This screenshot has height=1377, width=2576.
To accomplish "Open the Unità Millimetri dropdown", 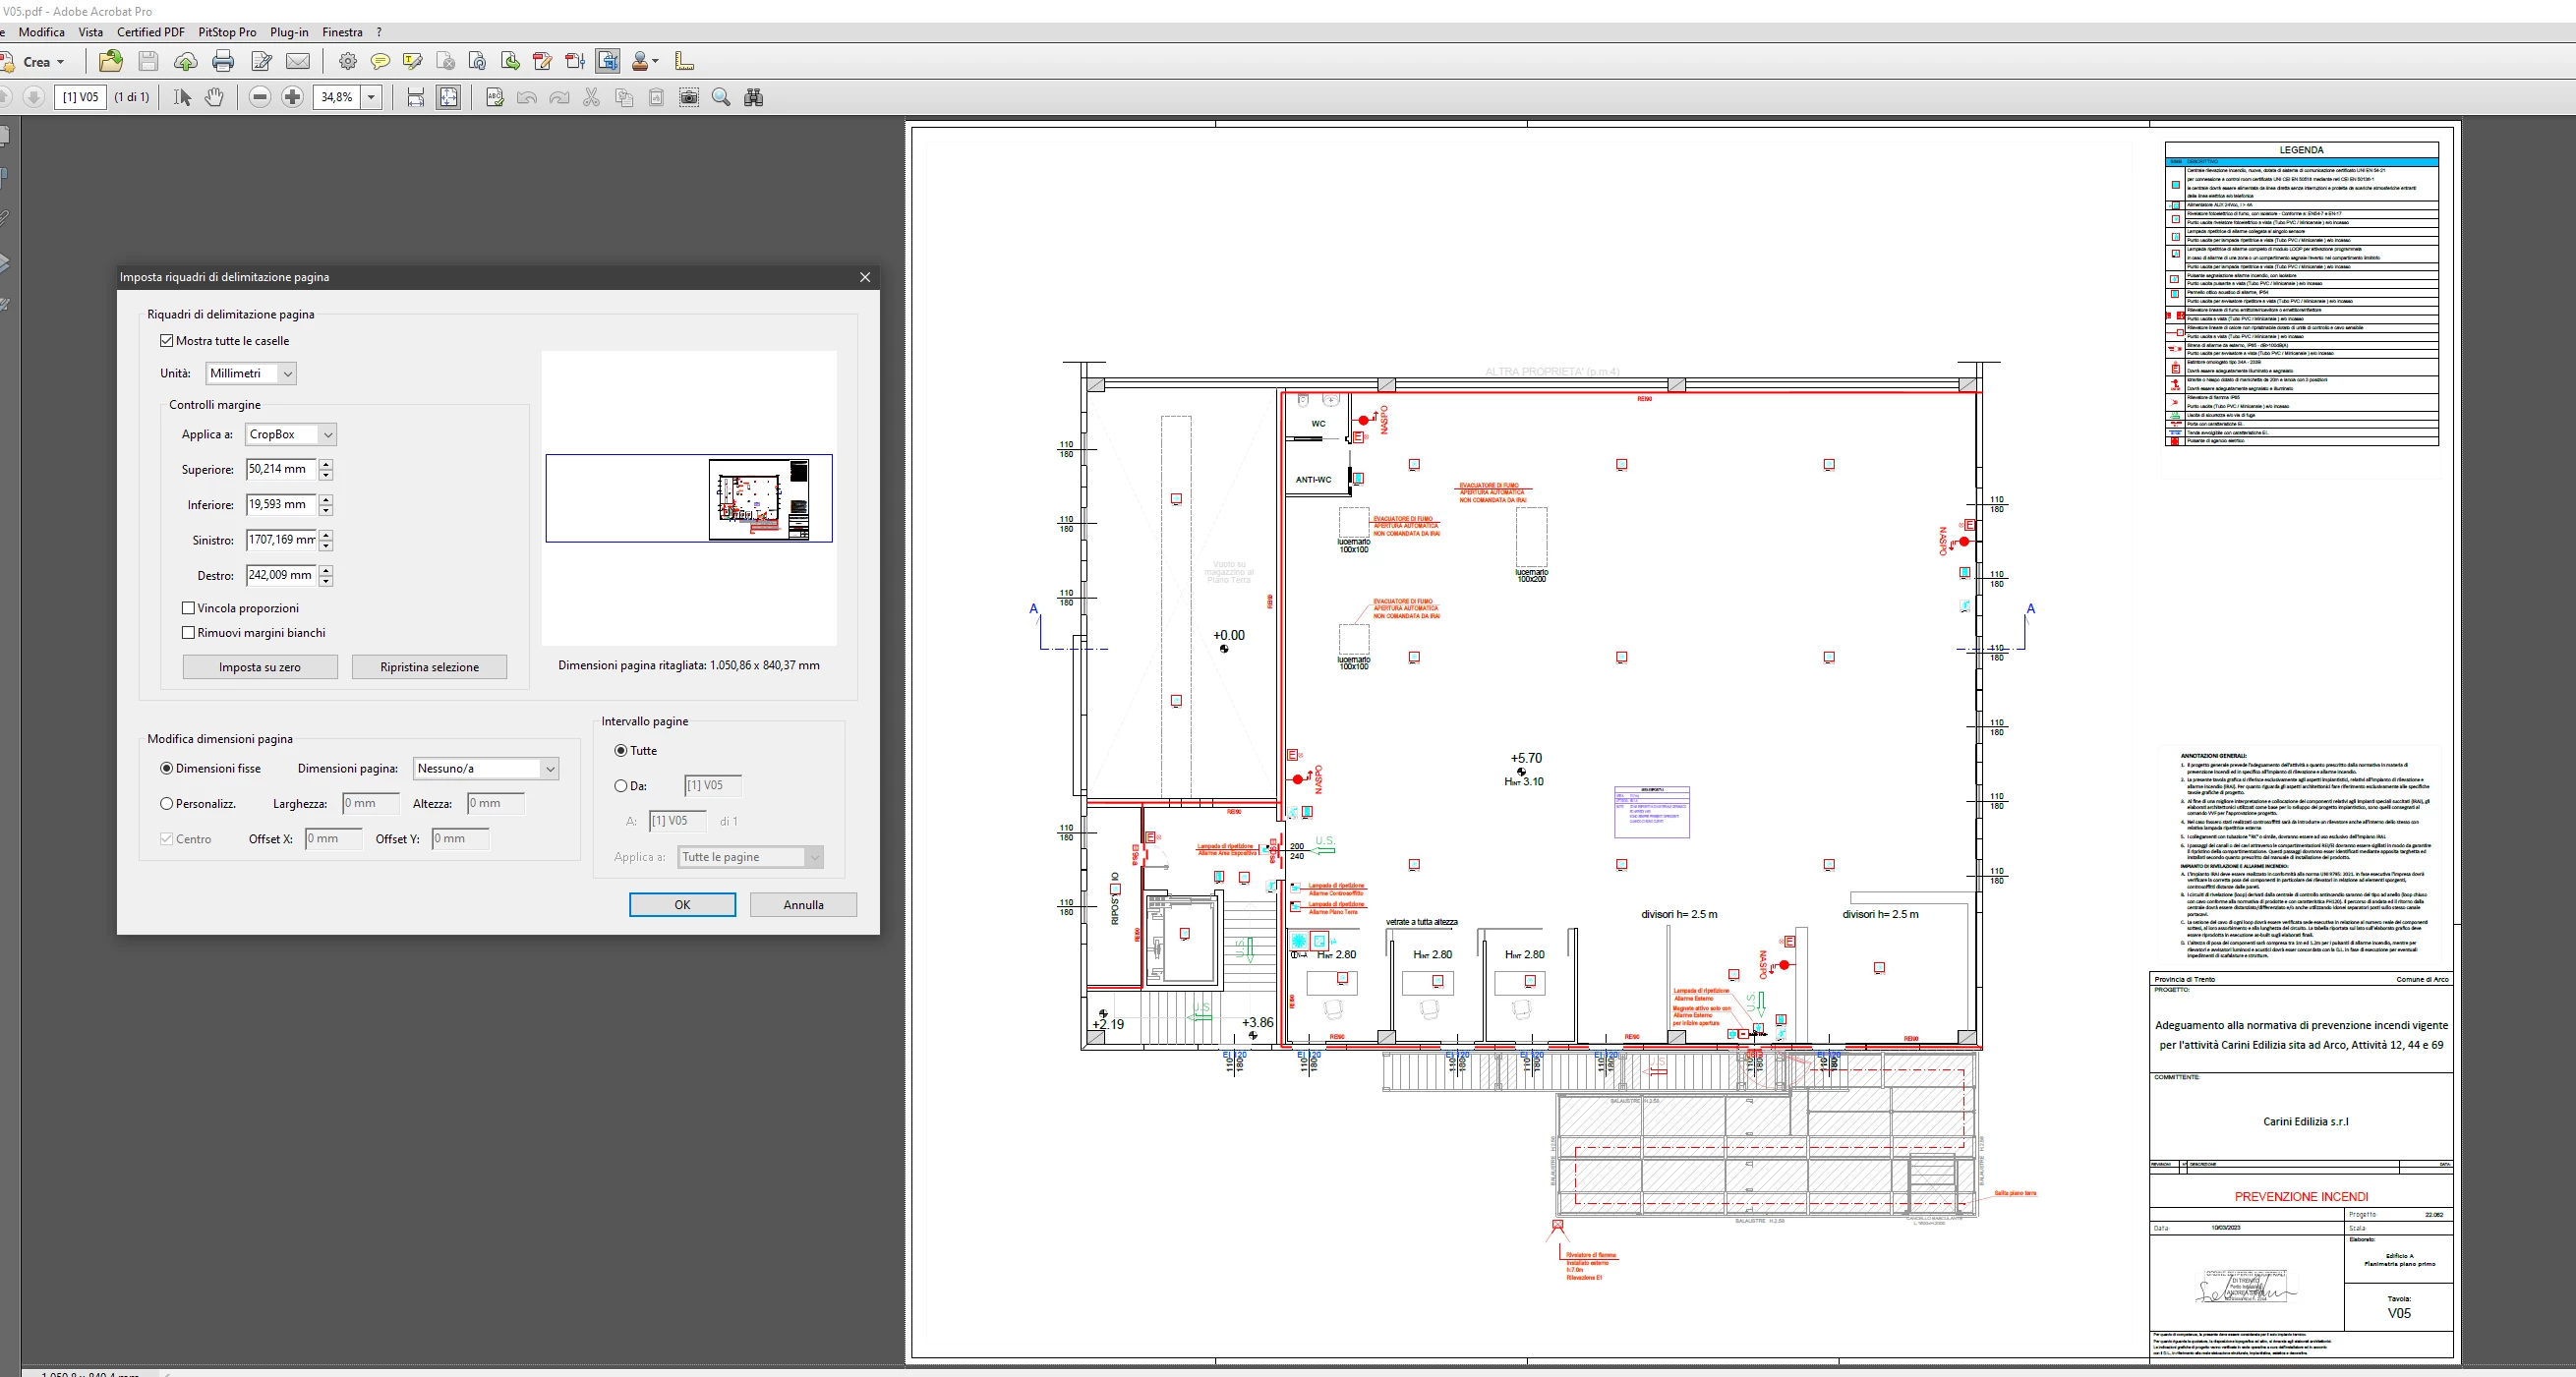I will (x=251, y=374).
